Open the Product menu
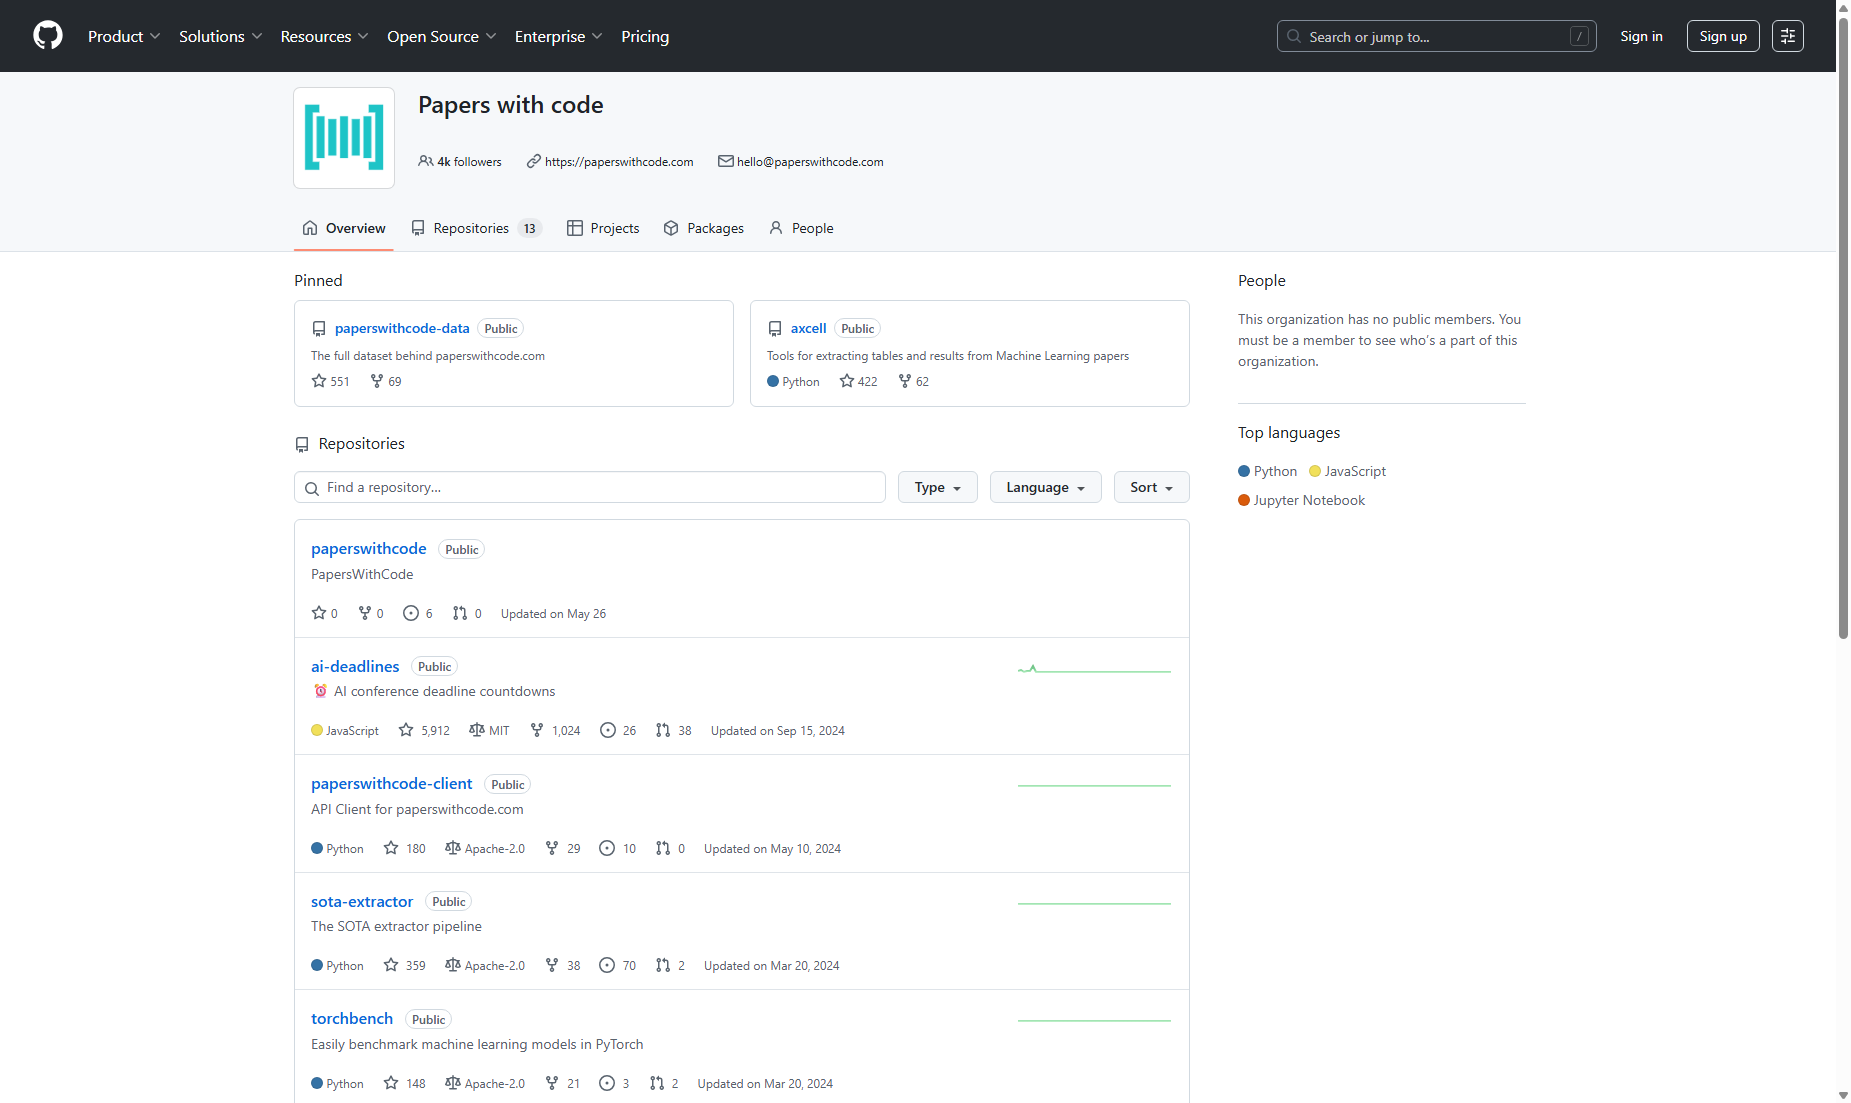Viewport: 1851px width, 1103px height. pos(124,36)
